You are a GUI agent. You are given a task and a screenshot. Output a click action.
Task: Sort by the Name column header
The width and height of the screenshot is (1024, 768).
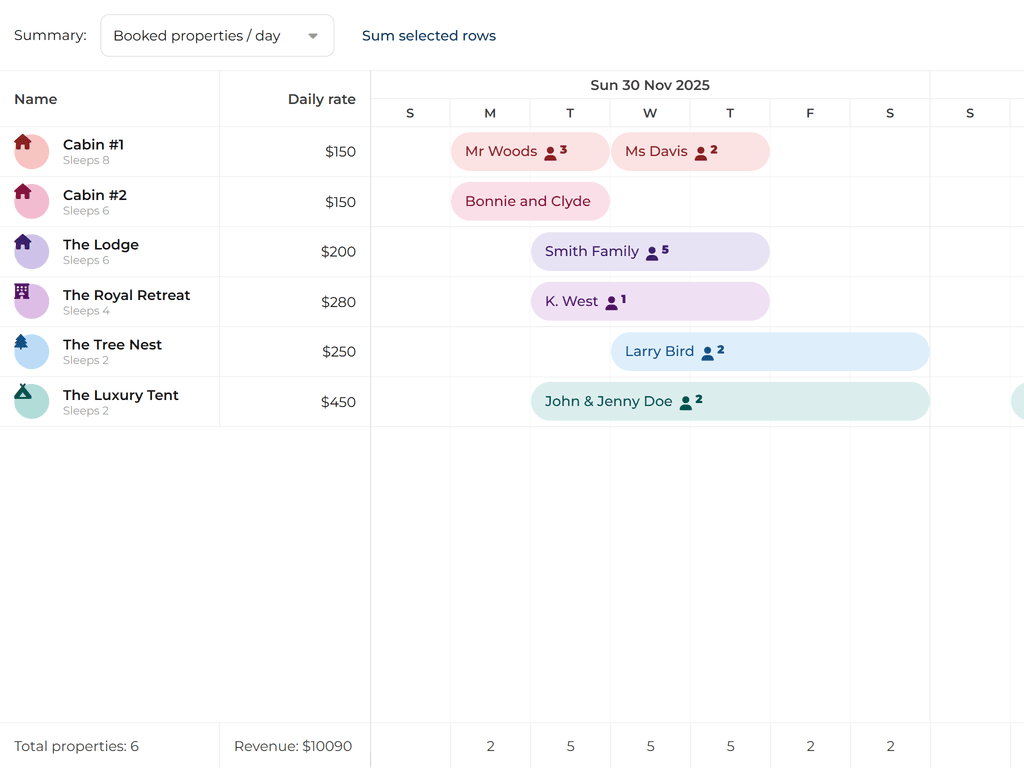[36, 99]
